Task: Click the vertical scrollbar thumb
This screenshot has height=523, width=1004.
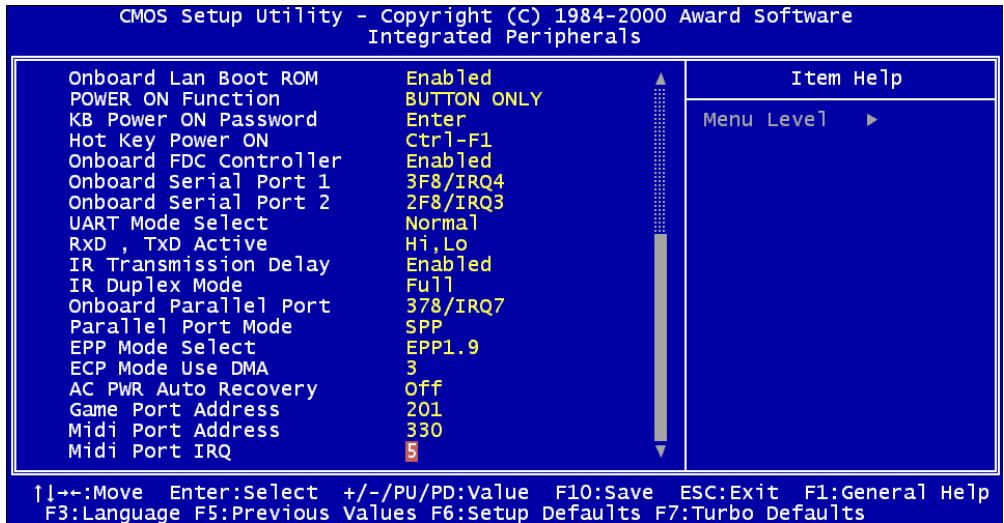Action: point(659,335)
